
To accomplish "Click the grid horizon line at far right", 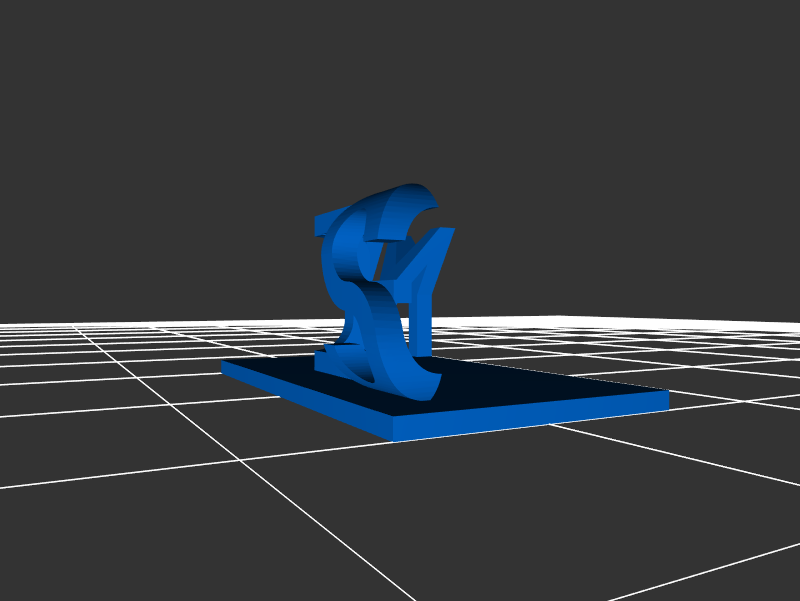I will click(x=770, y=322).
